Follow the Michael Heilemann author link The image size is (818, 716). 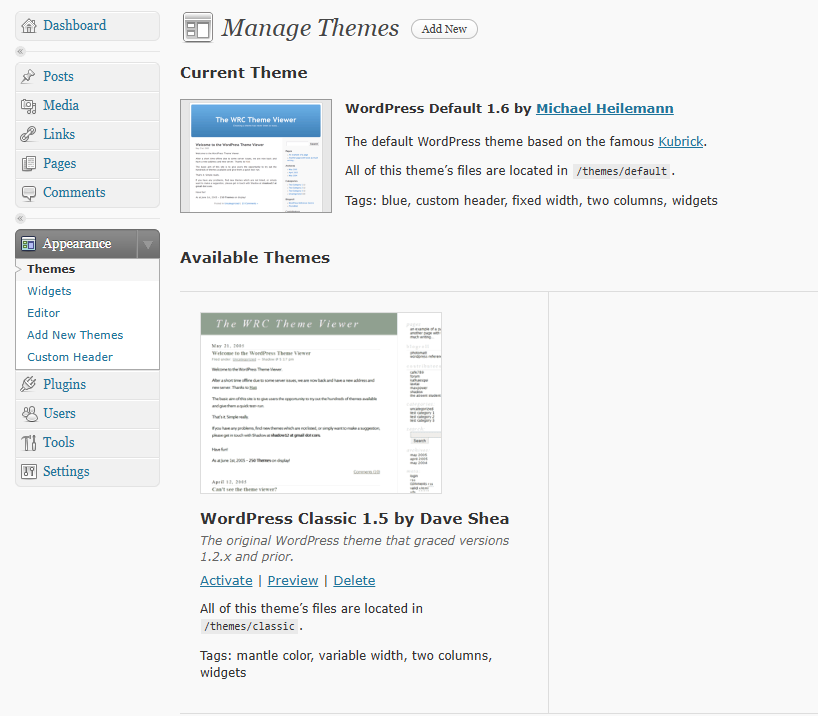(605, 109)
